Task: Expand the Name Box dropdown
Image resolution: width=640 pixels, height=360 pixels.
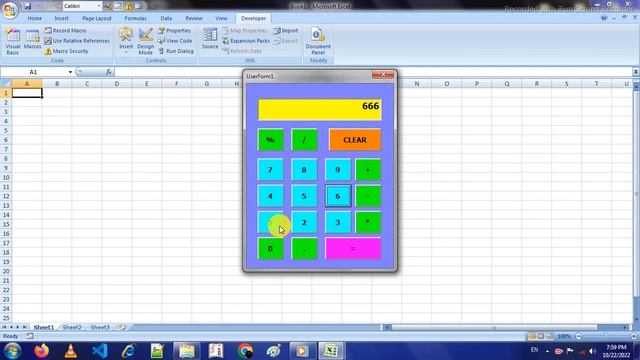Action: point(70,72)
